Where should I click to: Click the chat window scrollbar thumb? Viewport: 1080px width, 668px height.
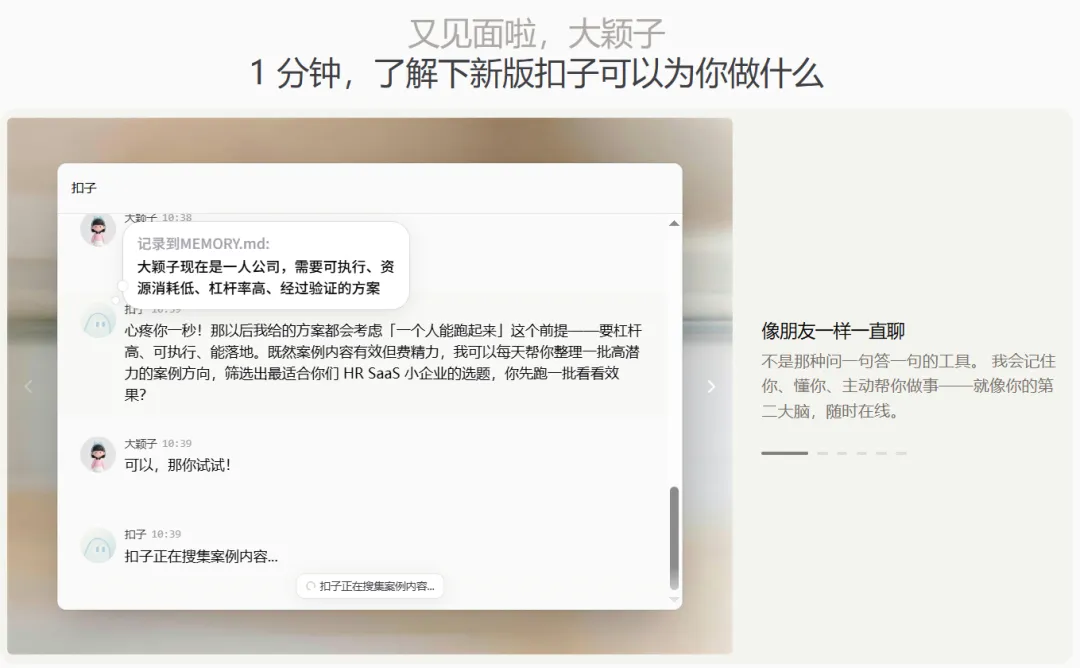pos(674,538)
